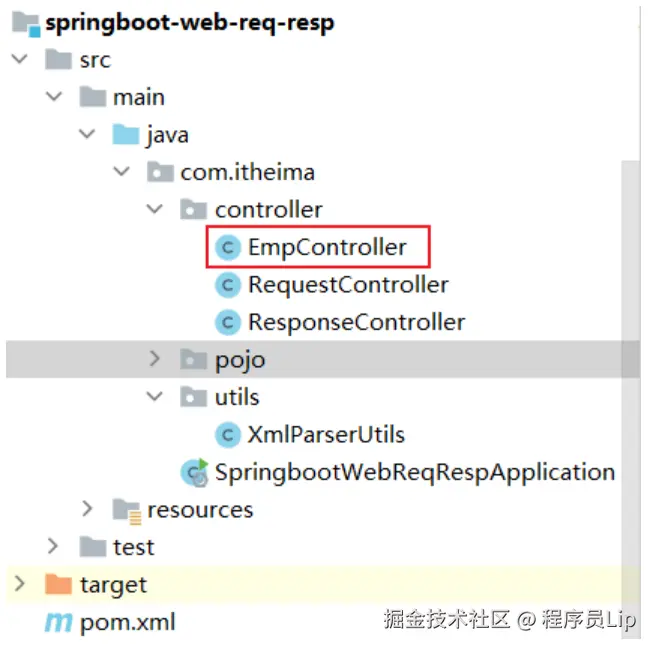
Task: Click the springboot-web-req-resp project module icon
Action: (x=25, y=23)
